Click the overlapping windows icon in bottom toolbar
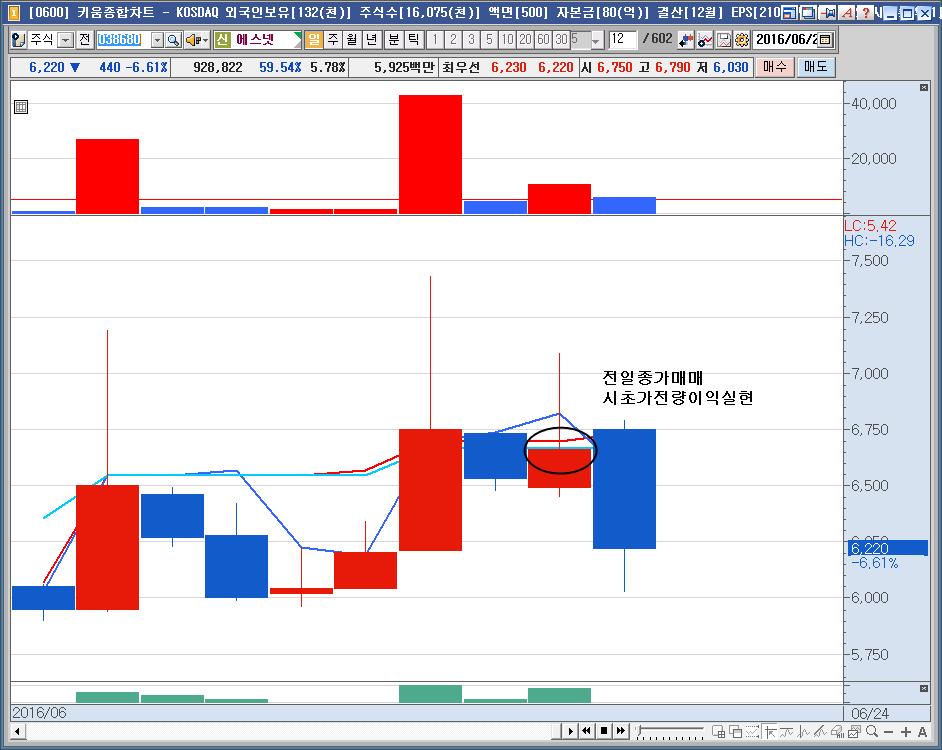Image resolution: width=942 pixels, height=750 pixels. point(735,731)
